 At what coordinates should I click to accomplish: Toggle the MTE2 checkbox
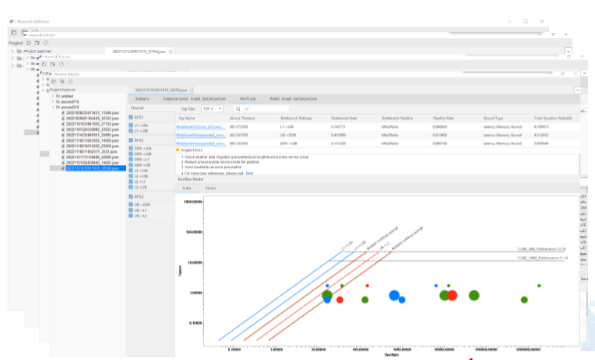tap(131, 140)
